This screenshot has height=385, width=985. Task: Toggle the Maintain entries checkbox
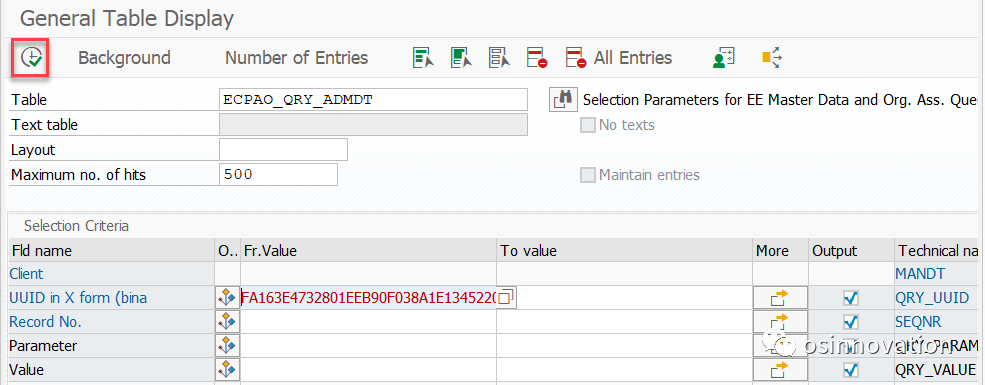click(x=587, y=175)
